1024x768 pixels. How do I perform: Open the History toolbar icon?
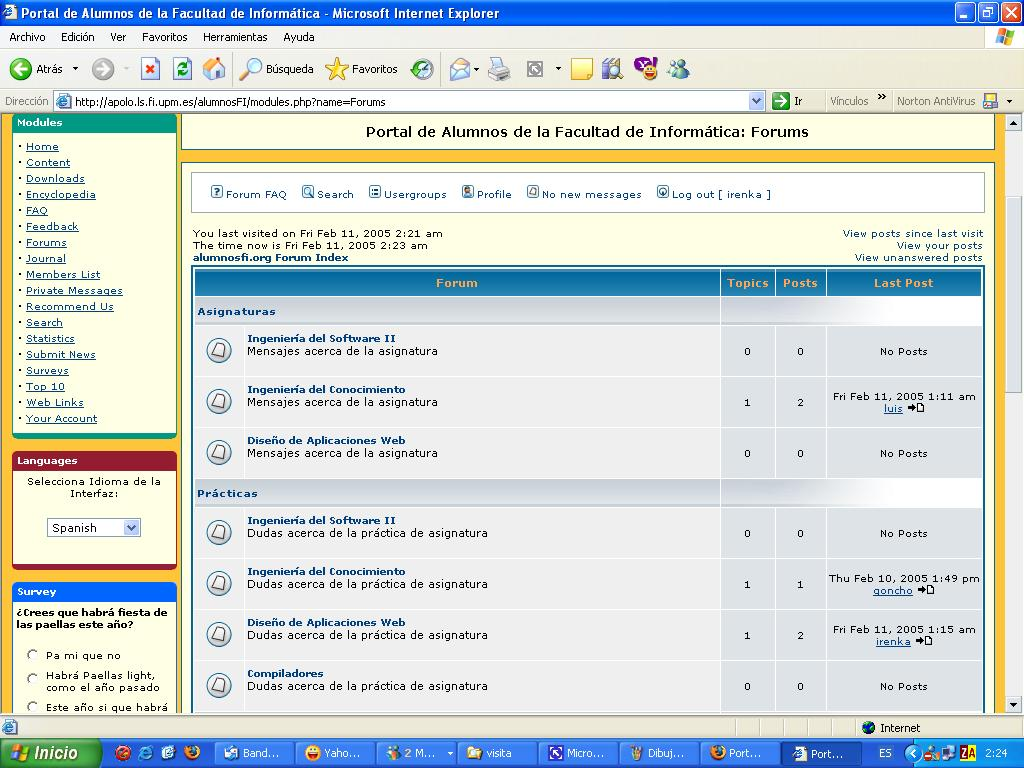click(422, 69)
